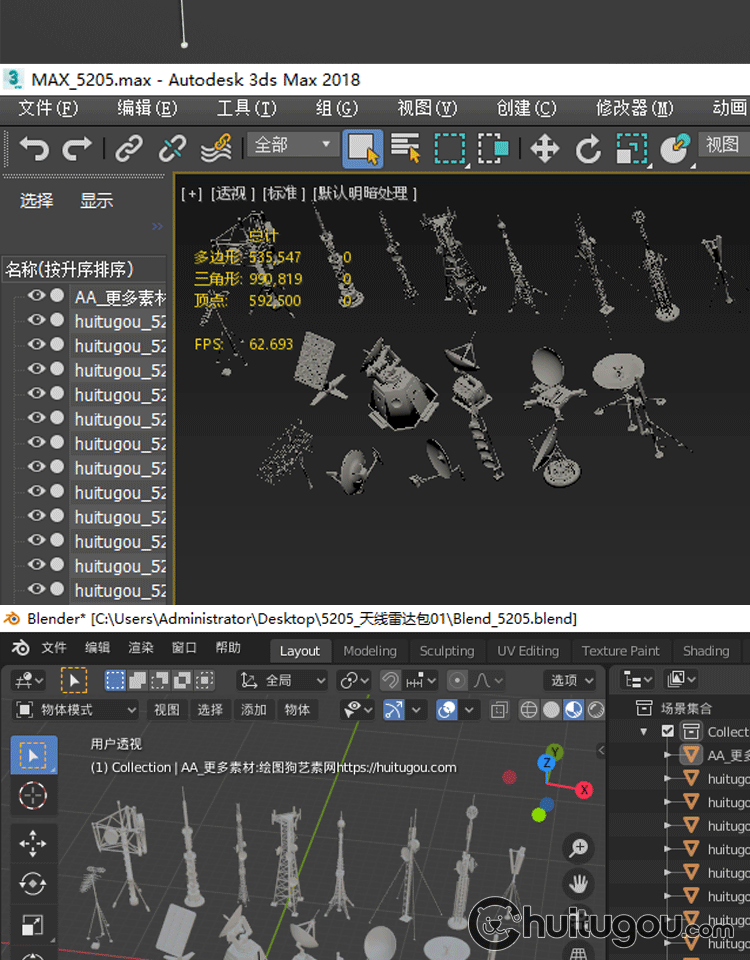Click the Pan hand icon in viewport

(x=579, y=884)
